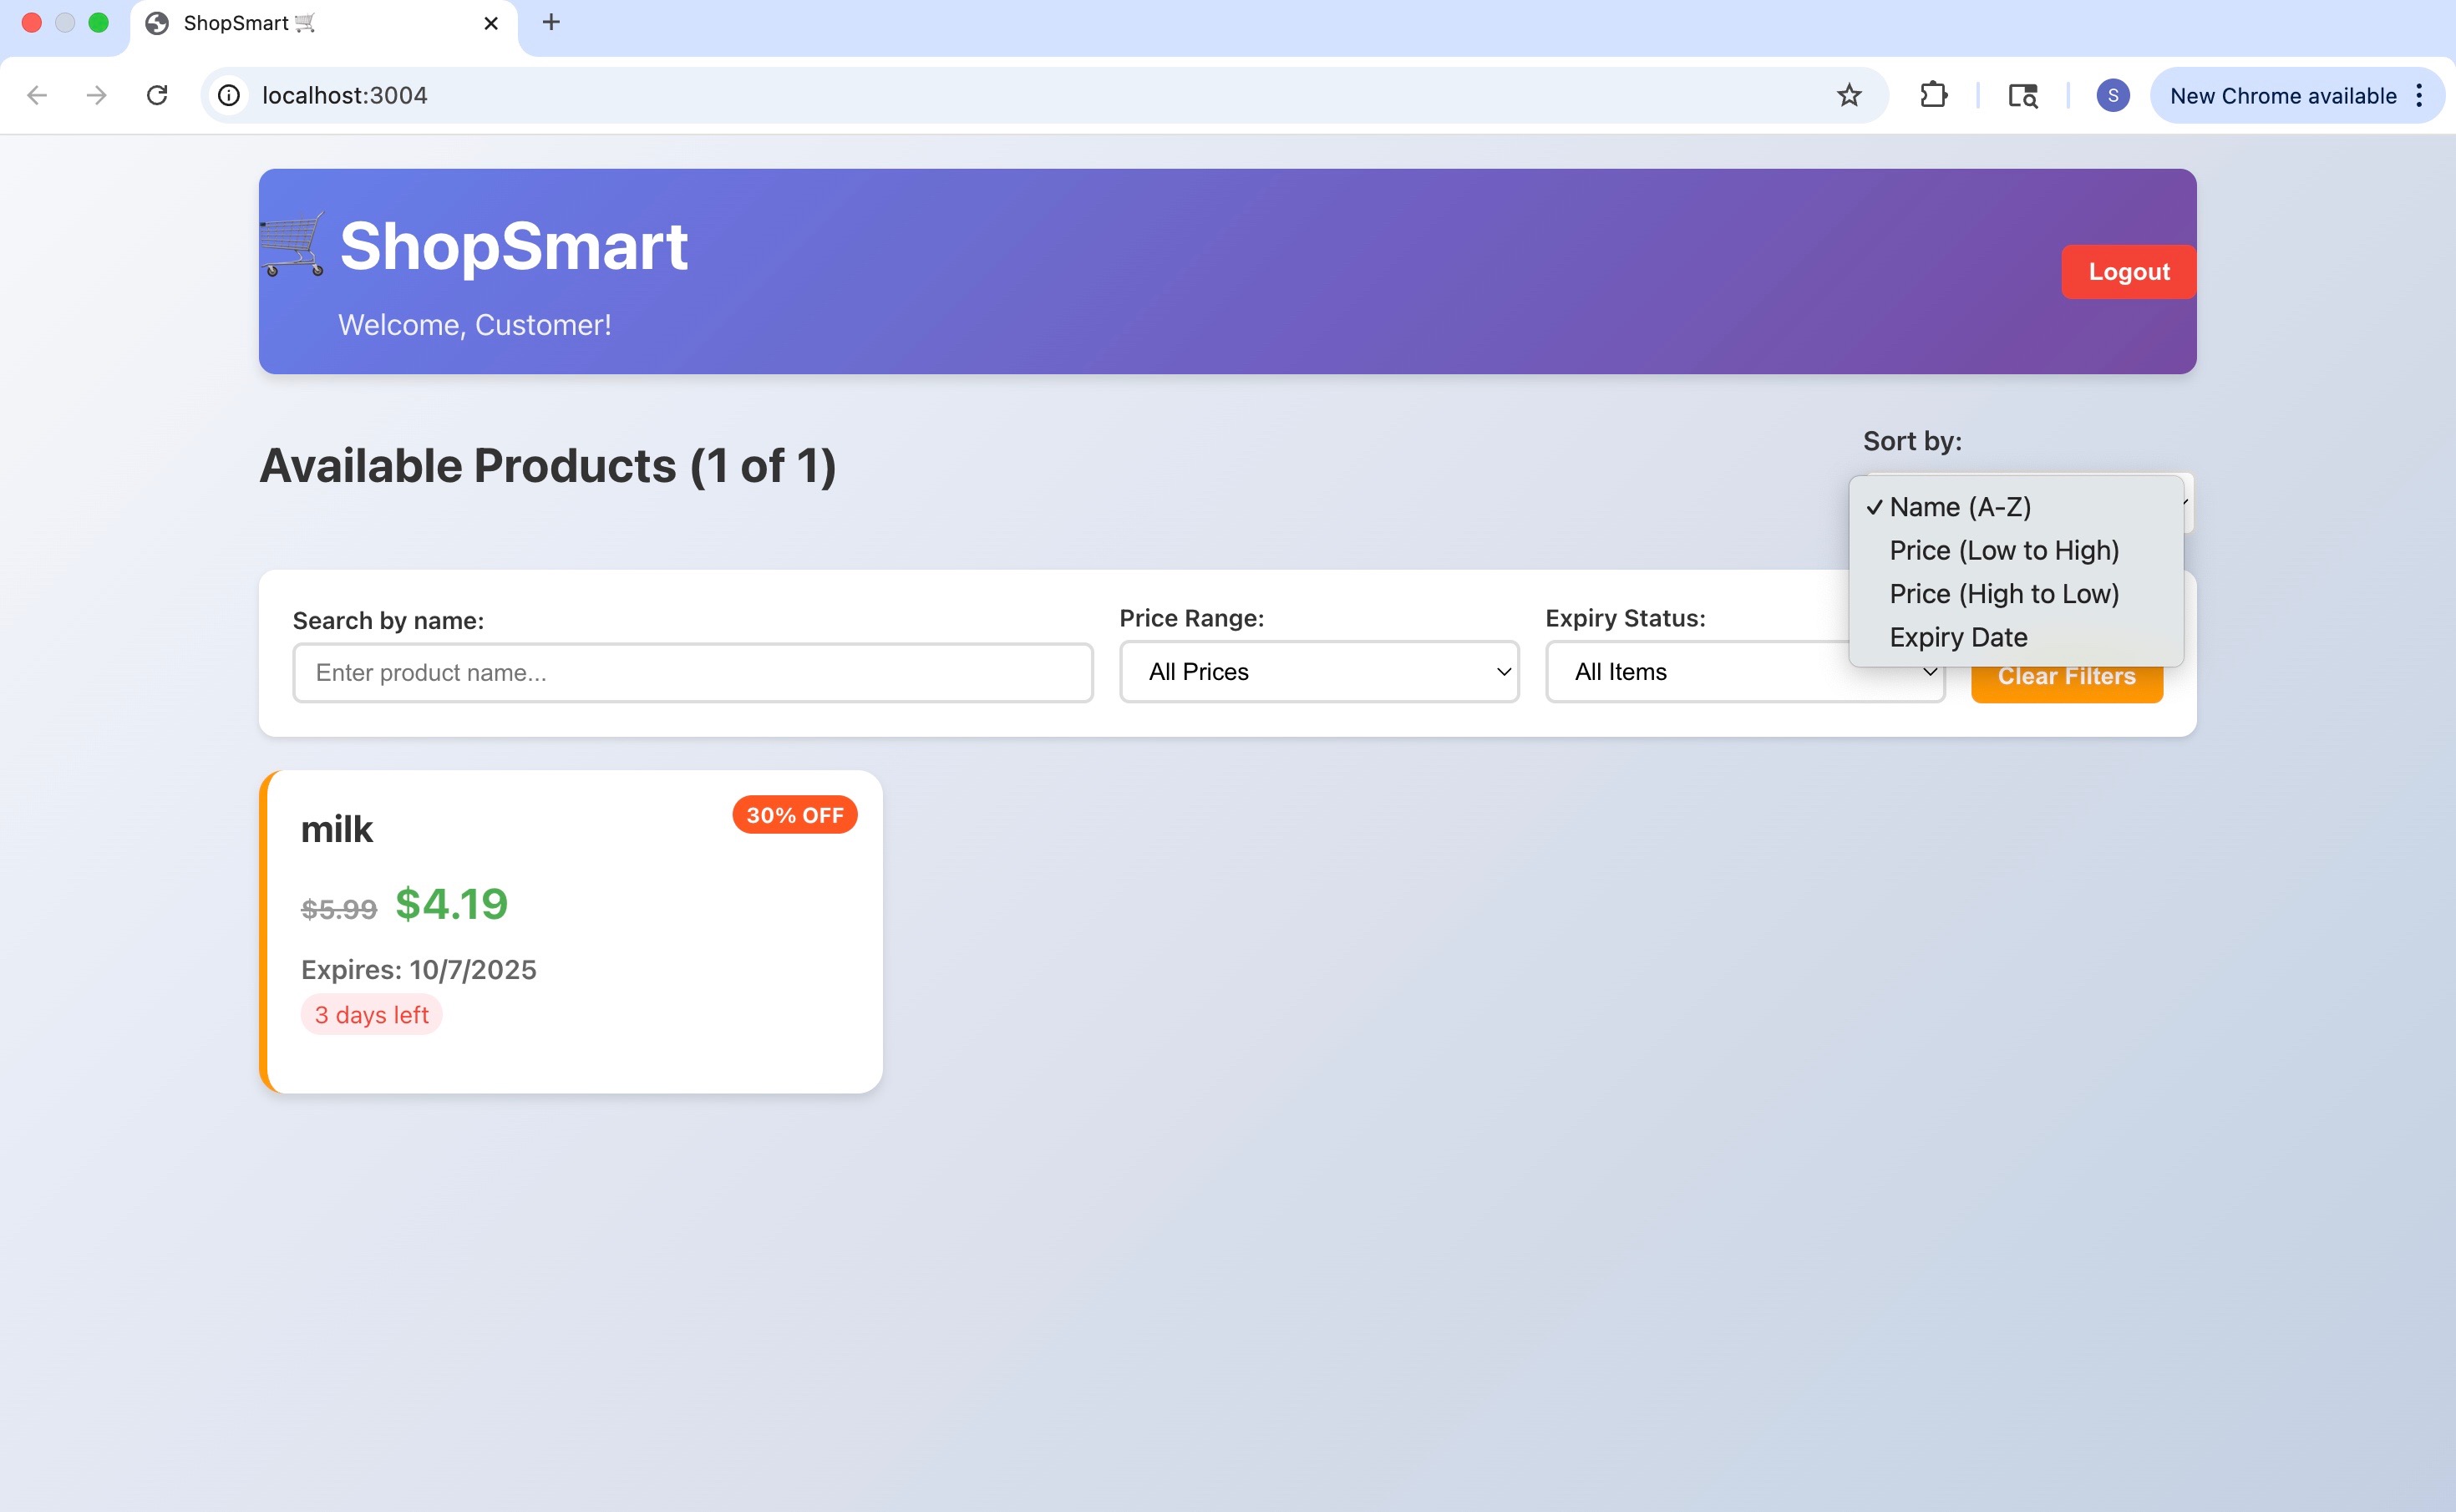Open the Price Range dropdown
2456x1512 pixels.
click(x=1318, y=672)
